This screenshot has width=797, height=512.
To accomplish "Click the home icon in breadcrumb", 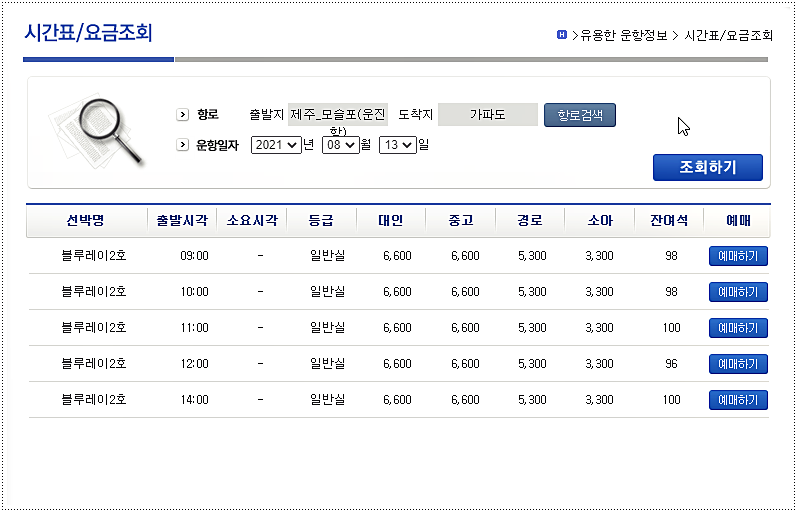I will 562,35.
